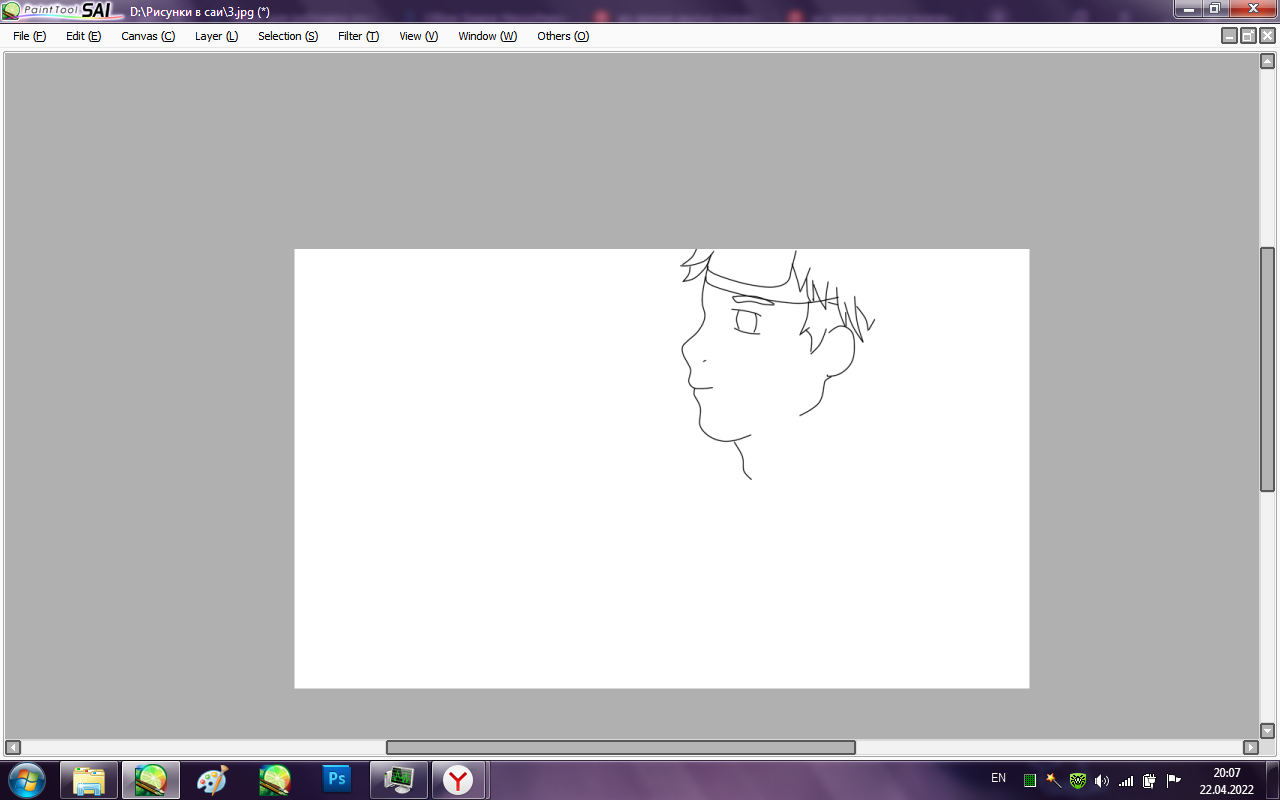Open Yandex Browser from the taskbar

[458, 779]
